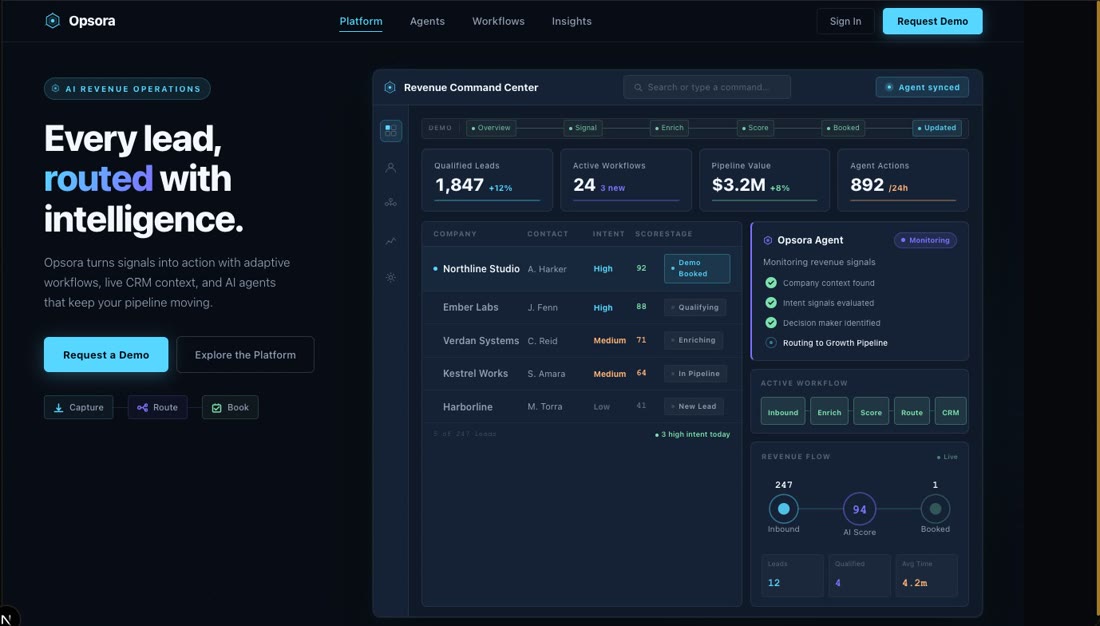Select the Score demo step
The height and width of the screenshot is (626, 1100).
756,128
